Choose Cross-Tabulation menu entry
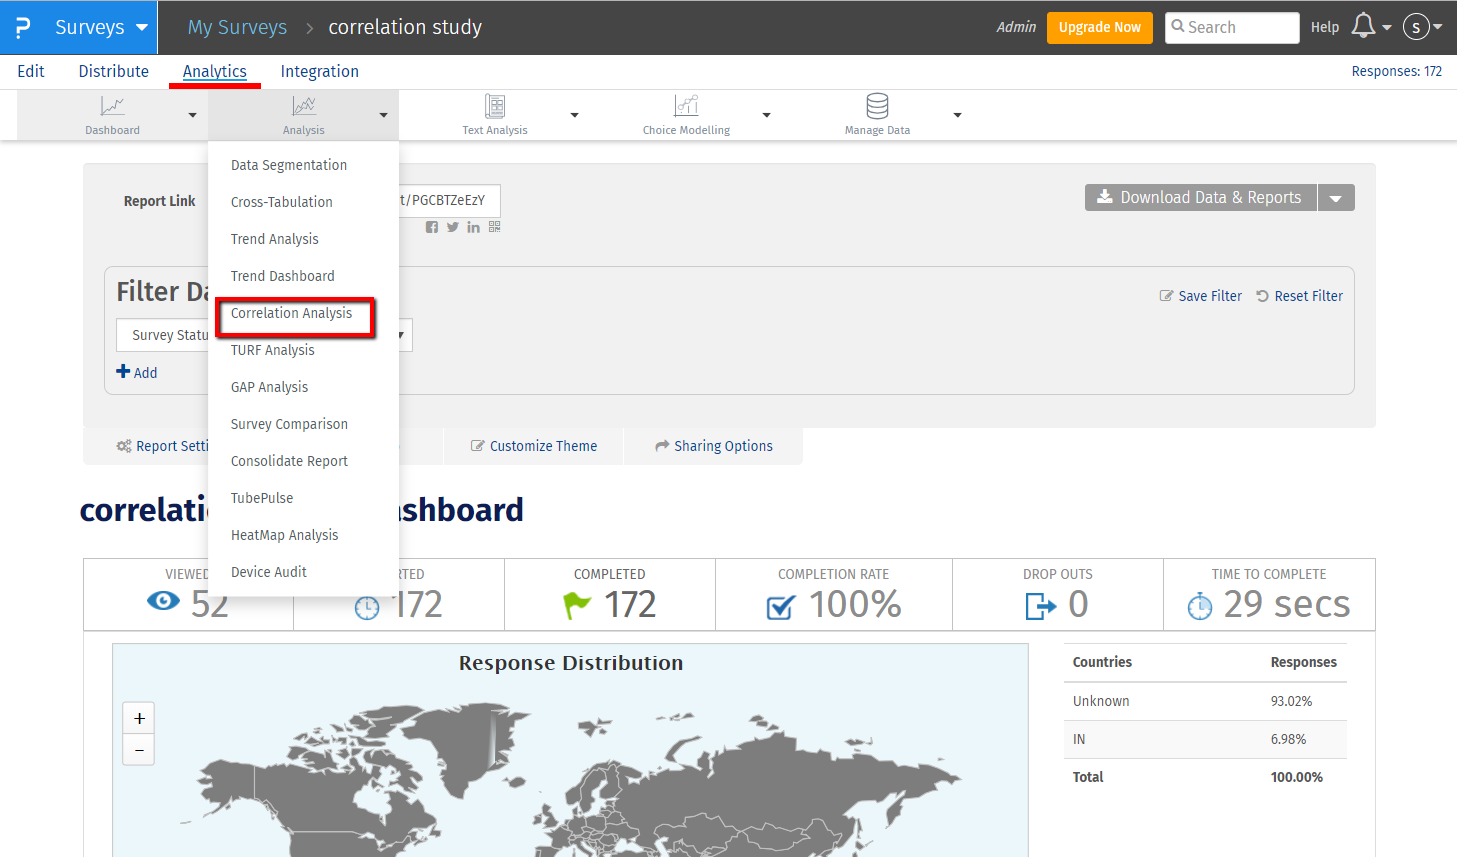This screenshot has height=857, width=1457. (282, 202)
